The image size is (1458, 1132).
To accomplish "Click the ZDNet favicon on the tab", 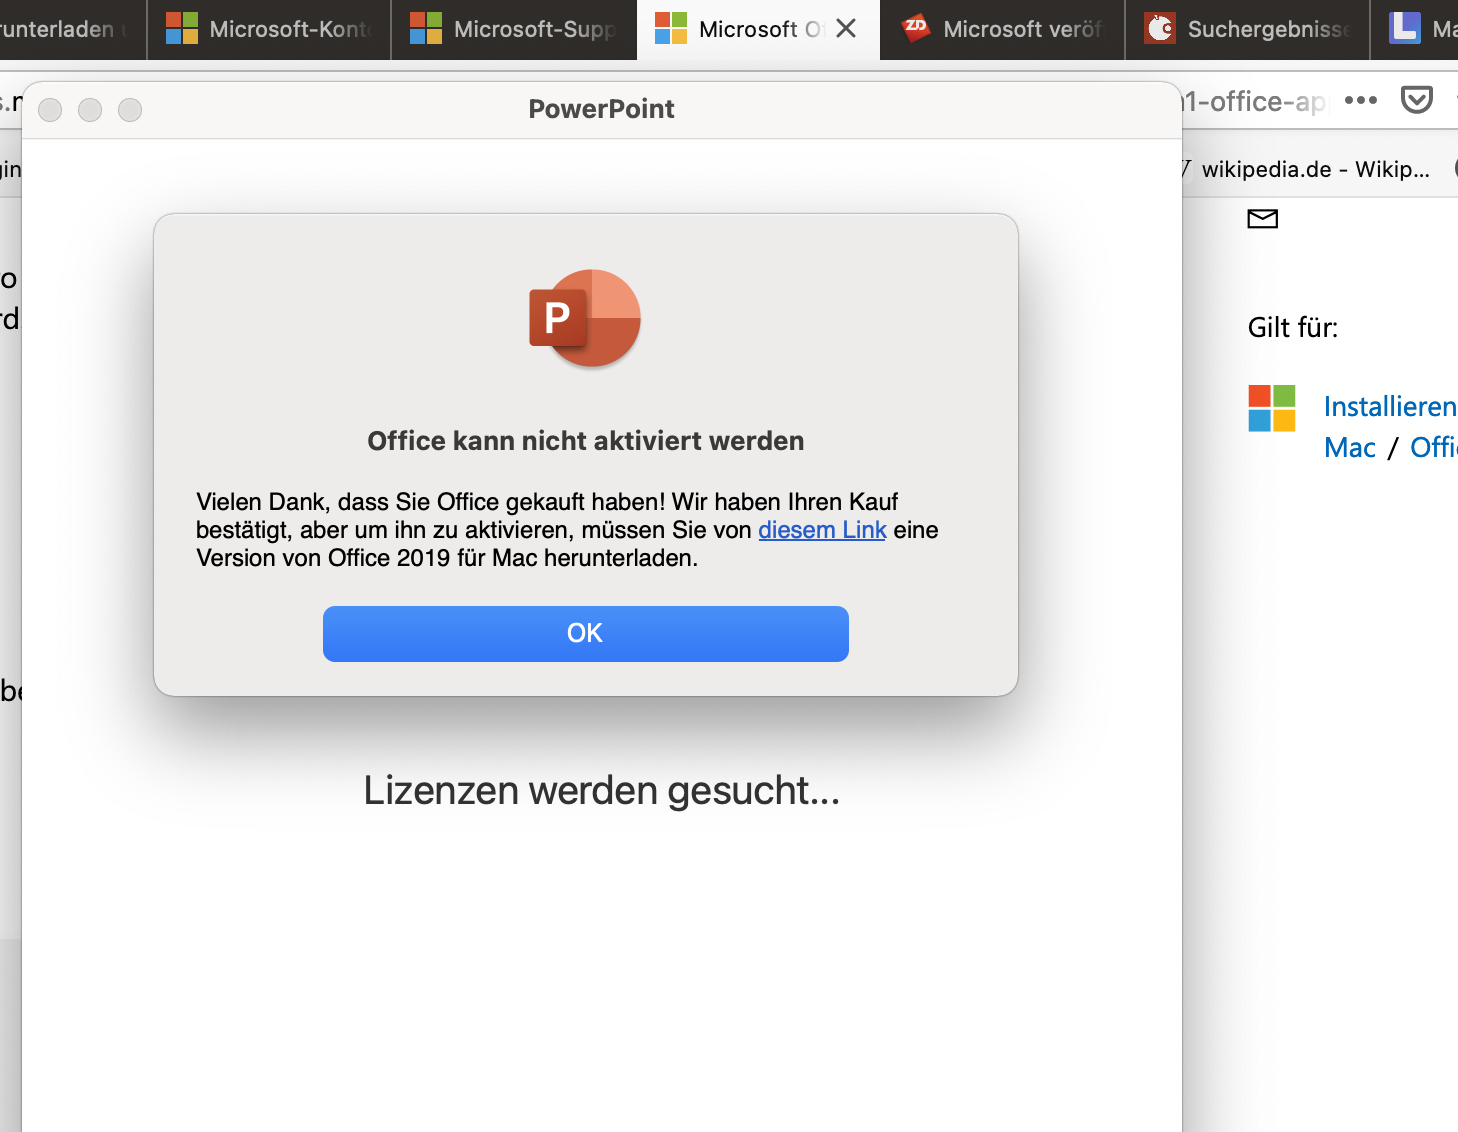I will point(915,28).
